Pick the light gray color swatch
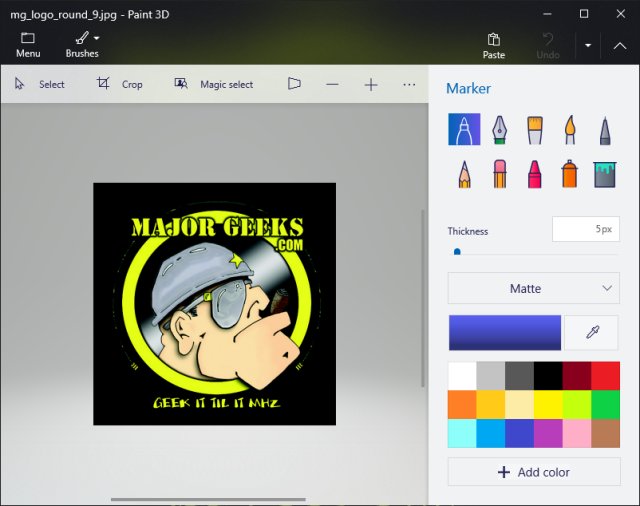Viewport: 640px width, 506px height. tap(491, 376)
